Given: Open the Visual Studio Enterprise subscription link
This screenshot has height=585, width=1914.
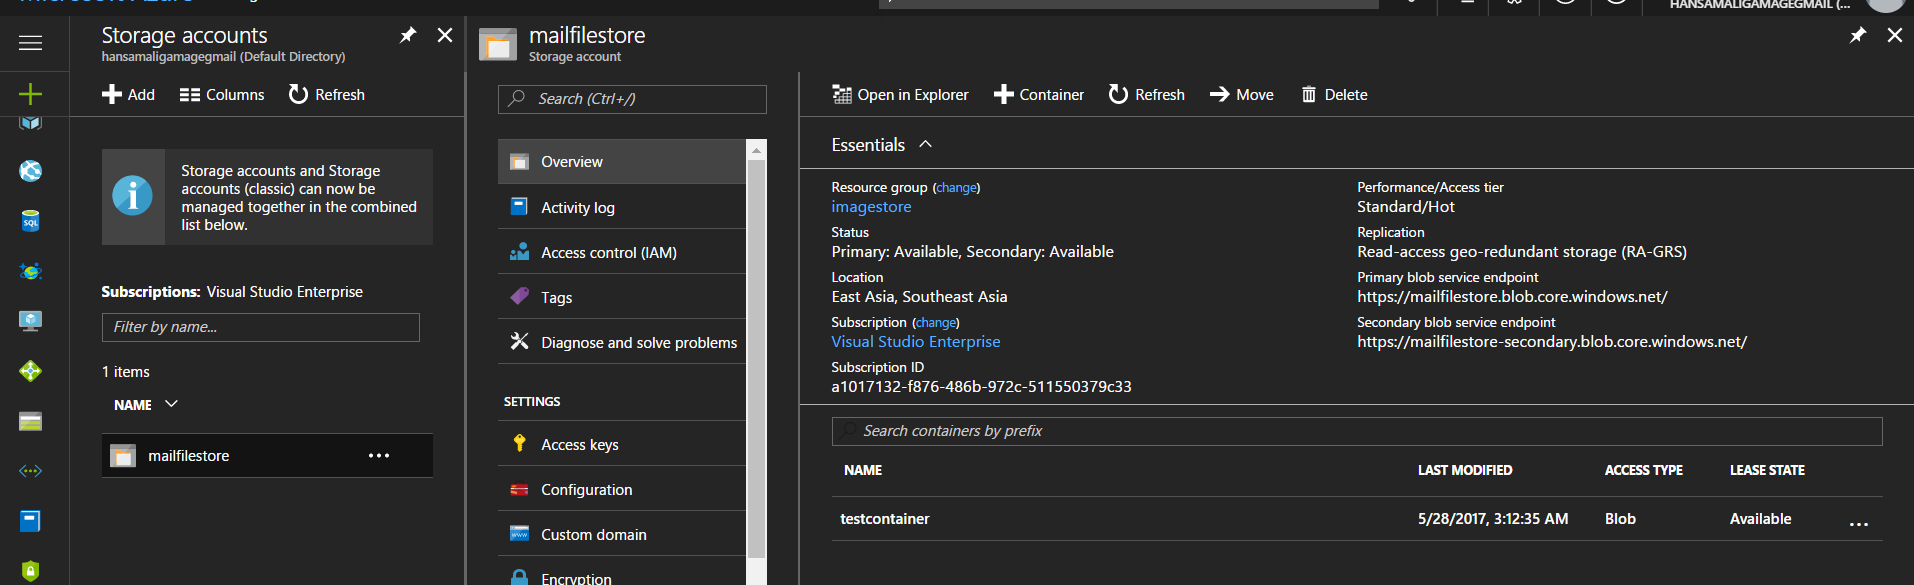Looking at the screenshot, I should (x=916, y=342).
